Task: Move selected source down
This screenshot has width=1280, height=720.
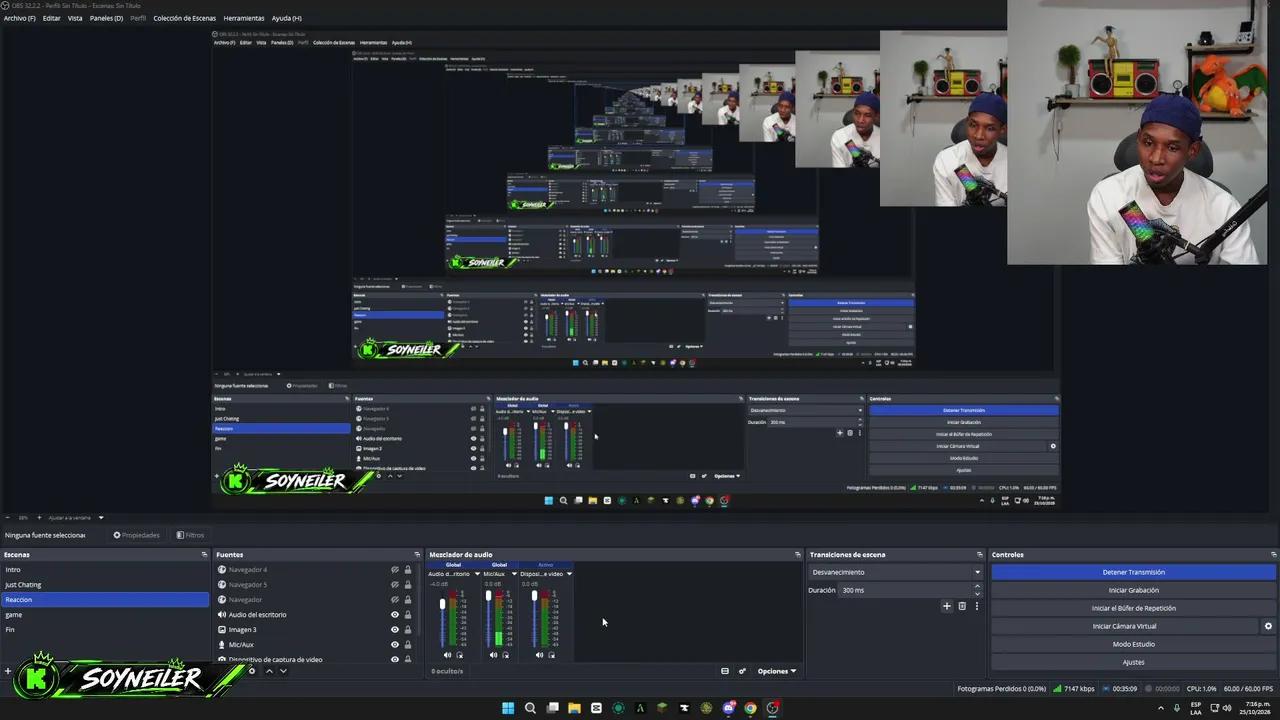Action: [x=283, y=671]
